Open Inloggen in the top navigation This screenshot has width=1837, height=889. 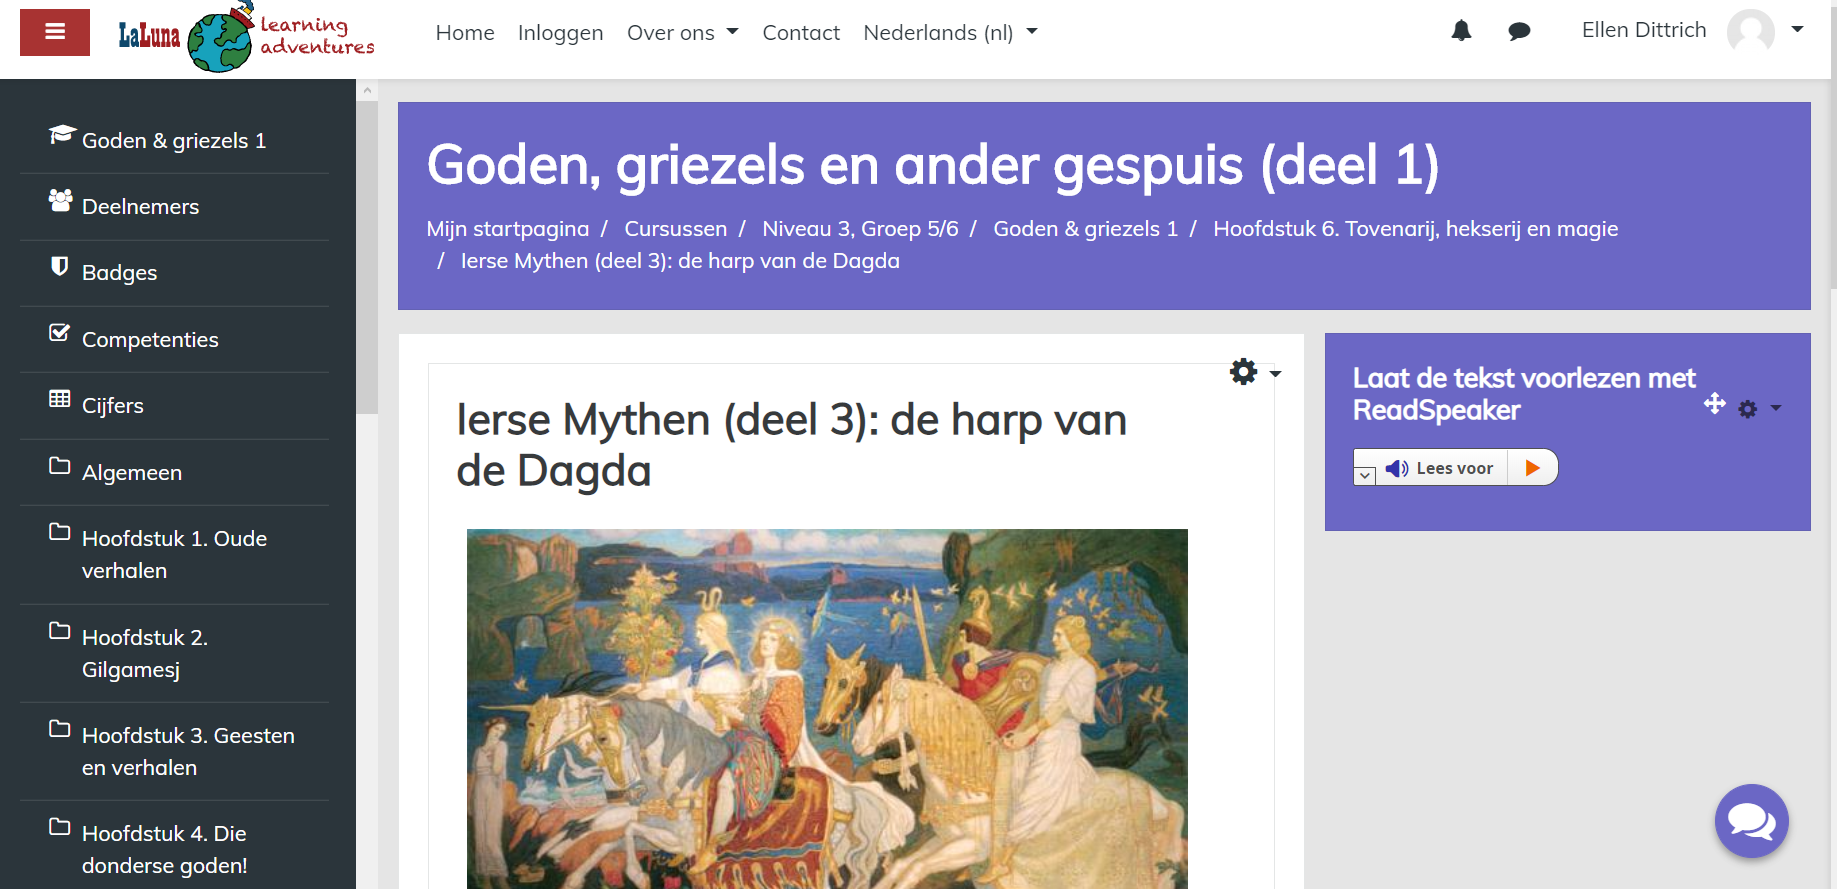coord(561,33)
